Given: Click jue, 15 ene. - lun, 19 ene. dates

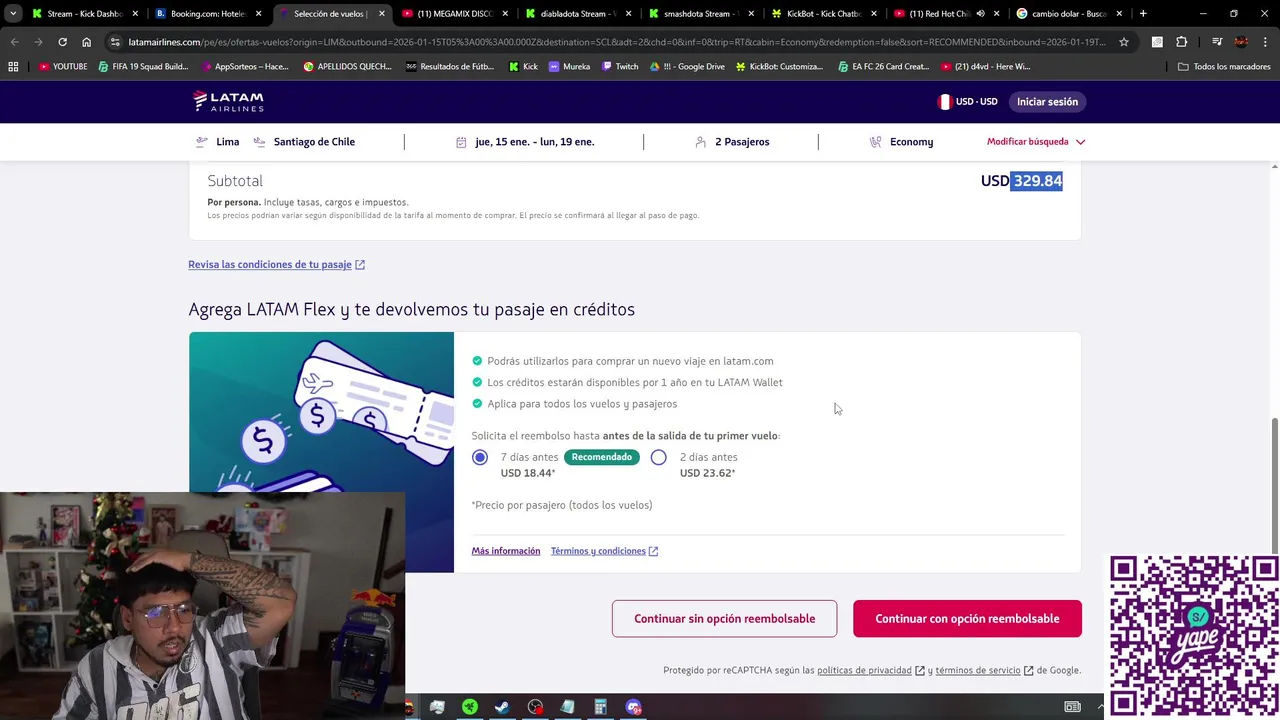Looking at the screenshot, I should coord(535,142).
